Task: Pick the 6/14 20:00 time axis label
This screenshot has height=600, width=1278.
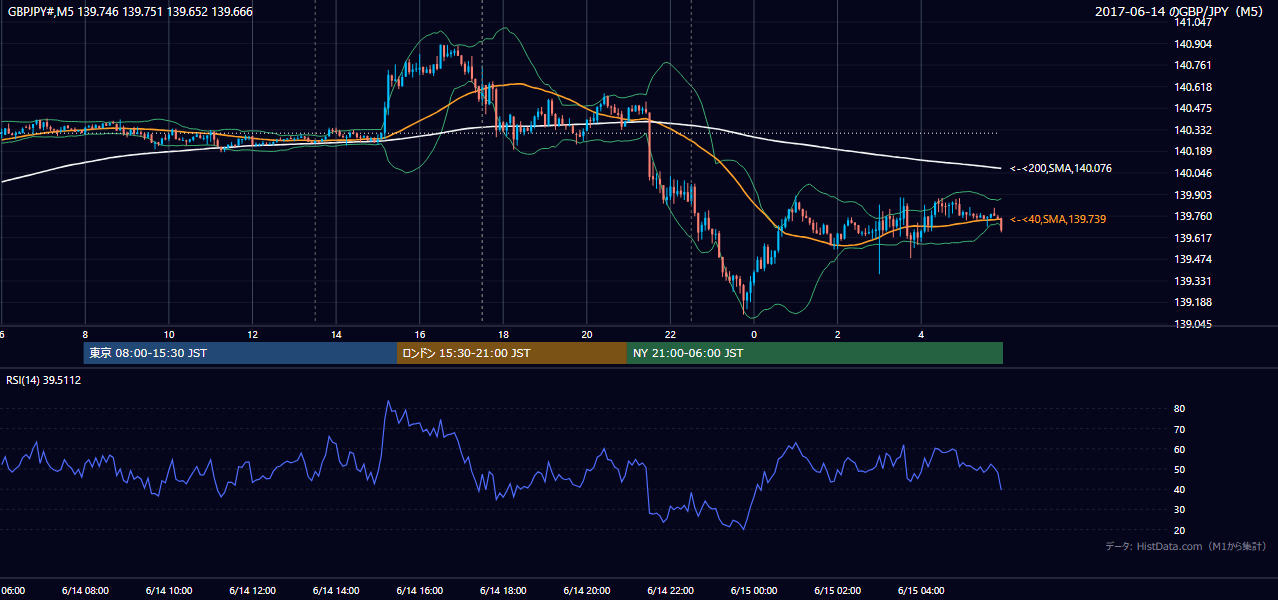Action: point(586,591)
